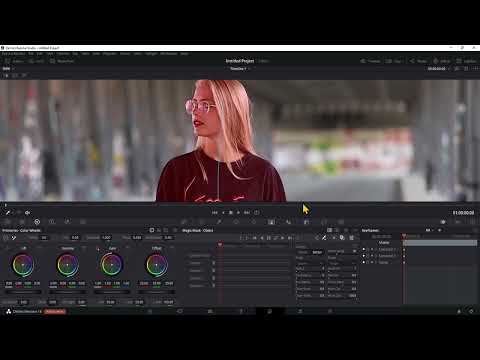This screenshot has width=480, height=360.
Task: Click the Gamma master wheel slider
Action: tap(68, 292)
